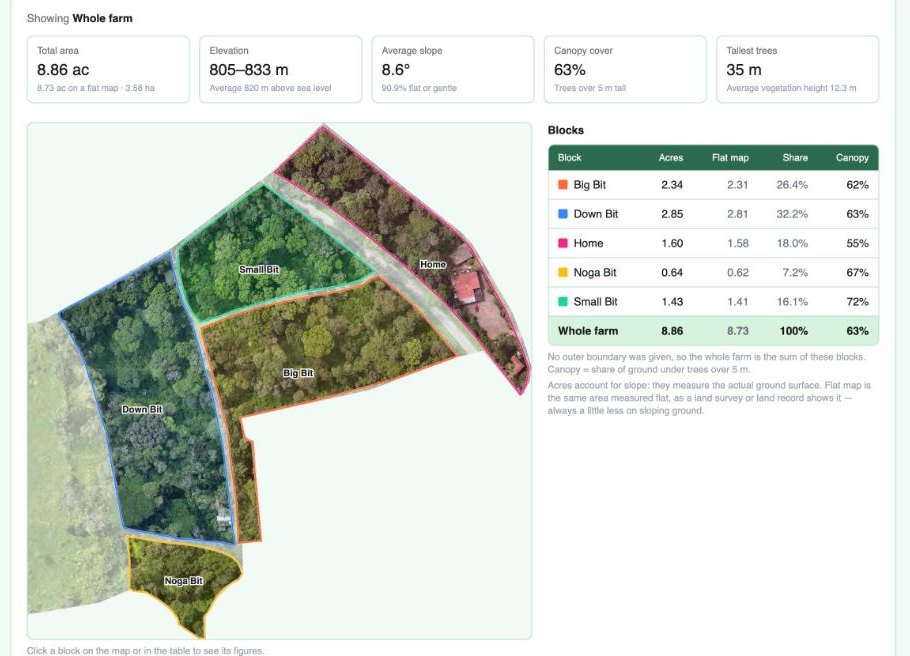Click the 72% canopy value for Small Bit

tap(857, 301)
